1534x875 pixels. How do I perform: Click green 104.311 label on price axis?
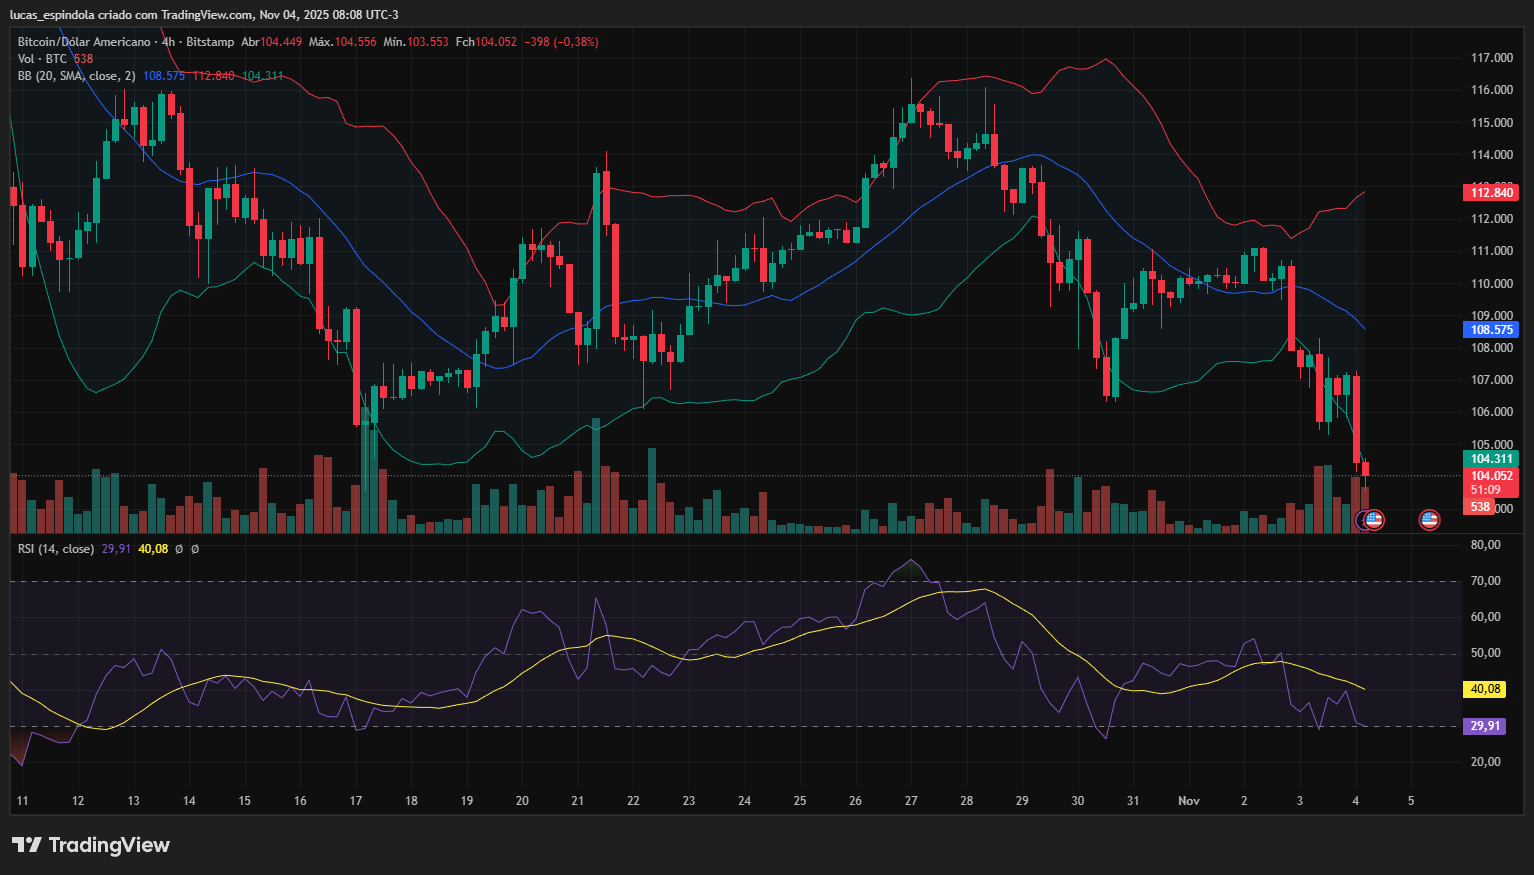[1491, 459]
